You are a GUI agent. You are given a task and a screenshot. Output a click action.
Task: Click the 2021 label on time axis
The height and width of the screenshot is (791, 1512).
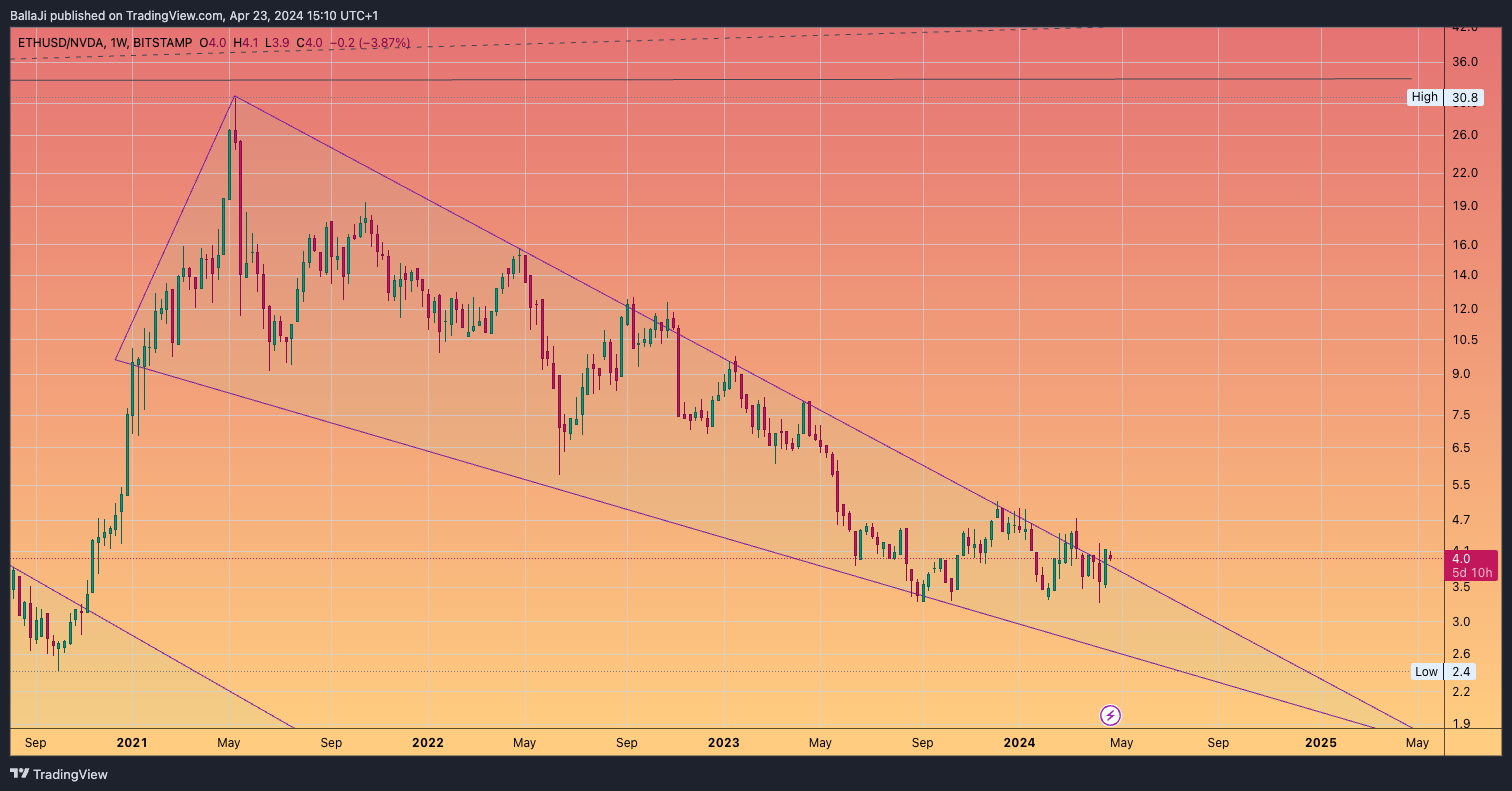[x=132, y=743]
